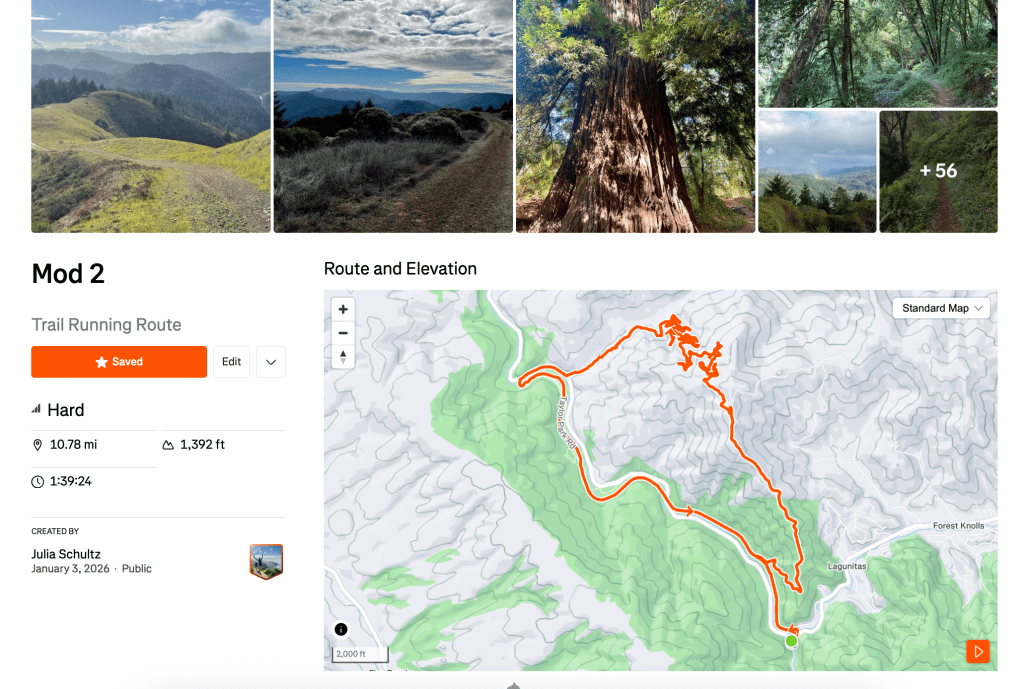
Task: Open map attribution info icon
Action: point(341,629)
